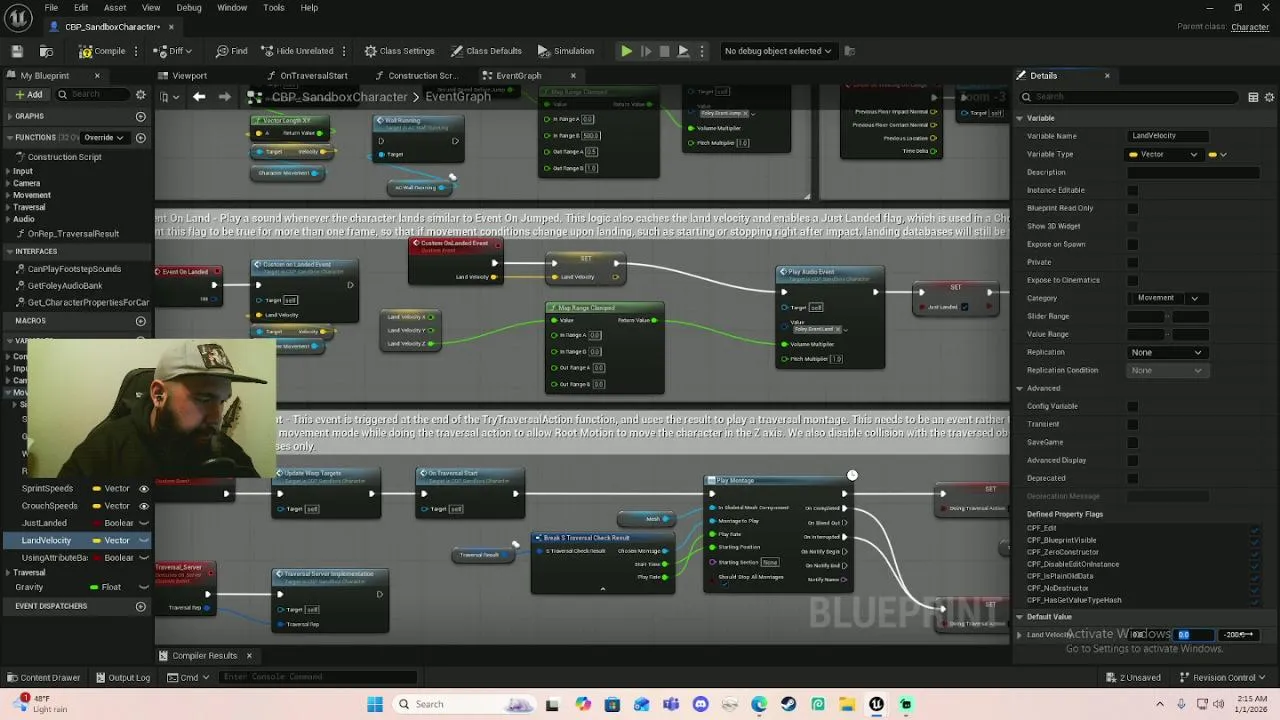Focus the My Blueprint search field
The image size is (1280, 720).
pyautogui.click(x=92, y=94)
